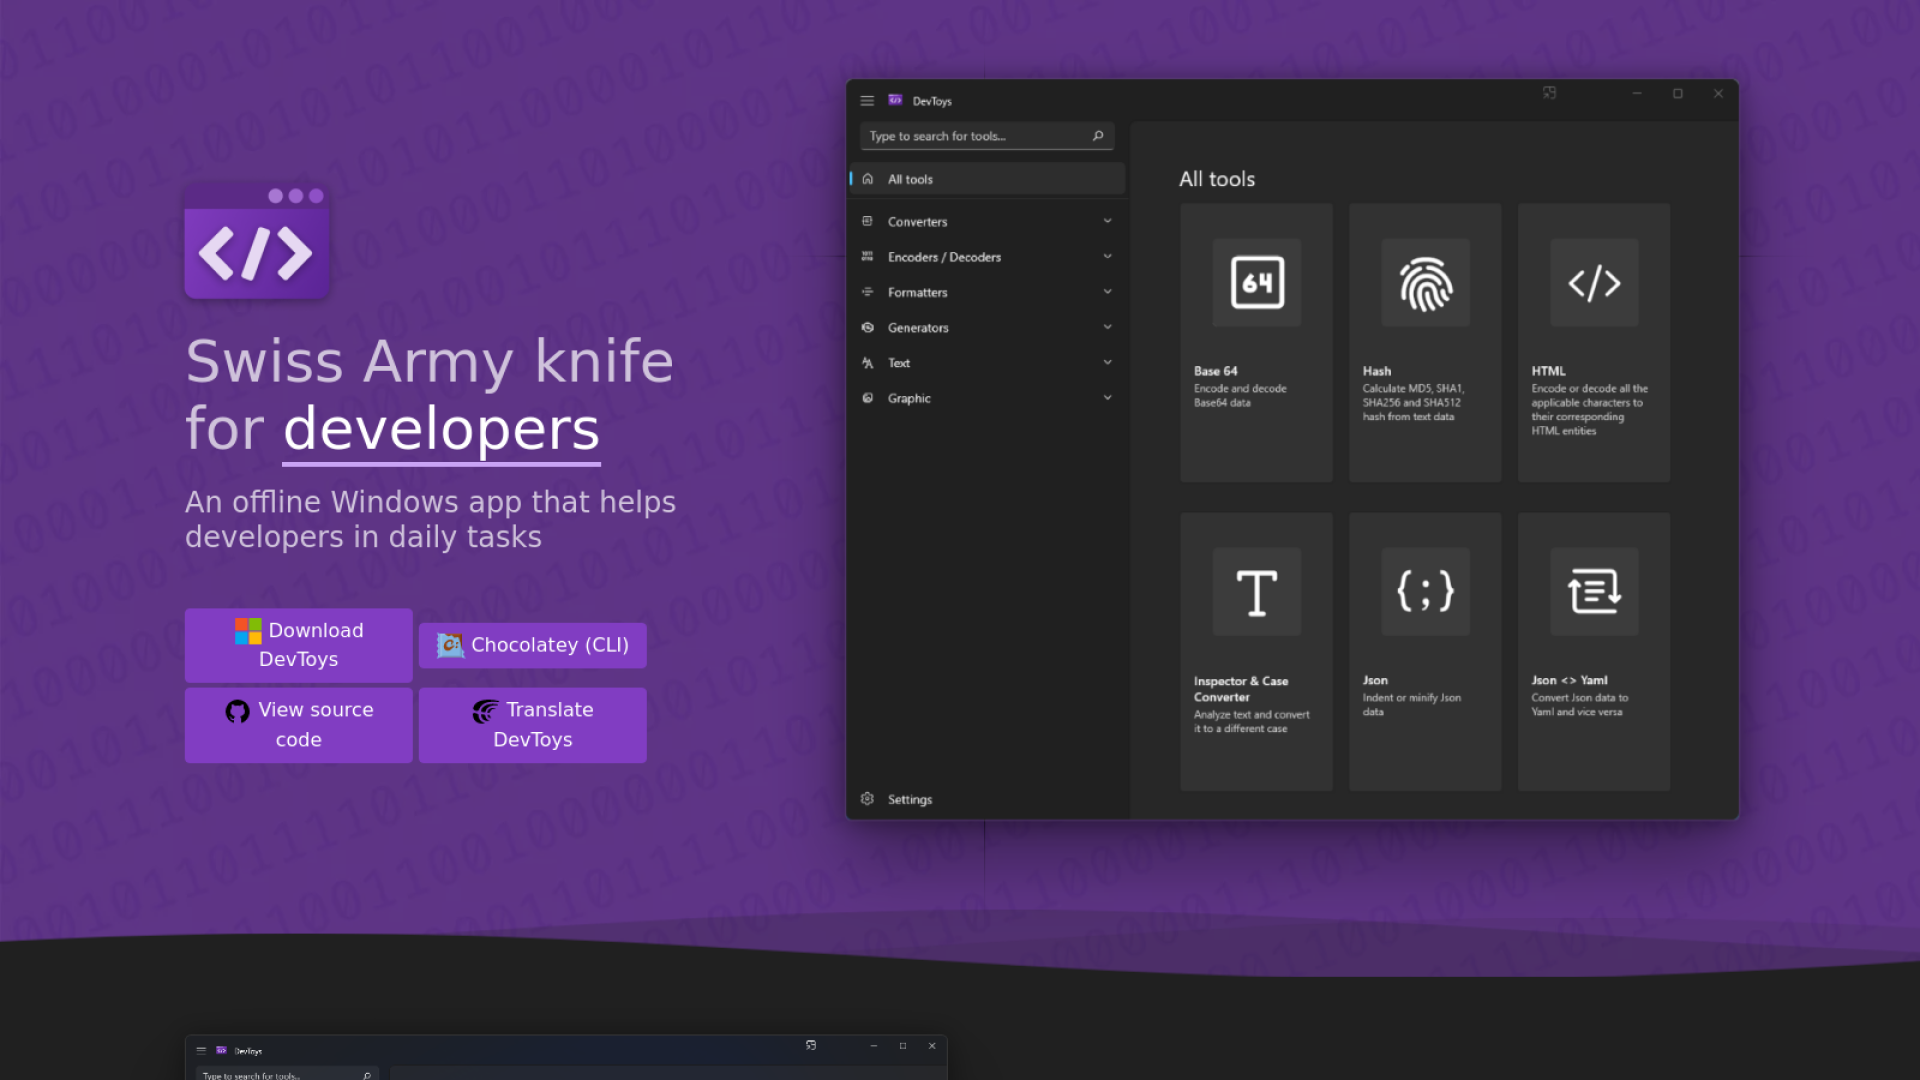Select All tools in the sidebar
Screen dimensions: 1920x1080
click(988, 179)
